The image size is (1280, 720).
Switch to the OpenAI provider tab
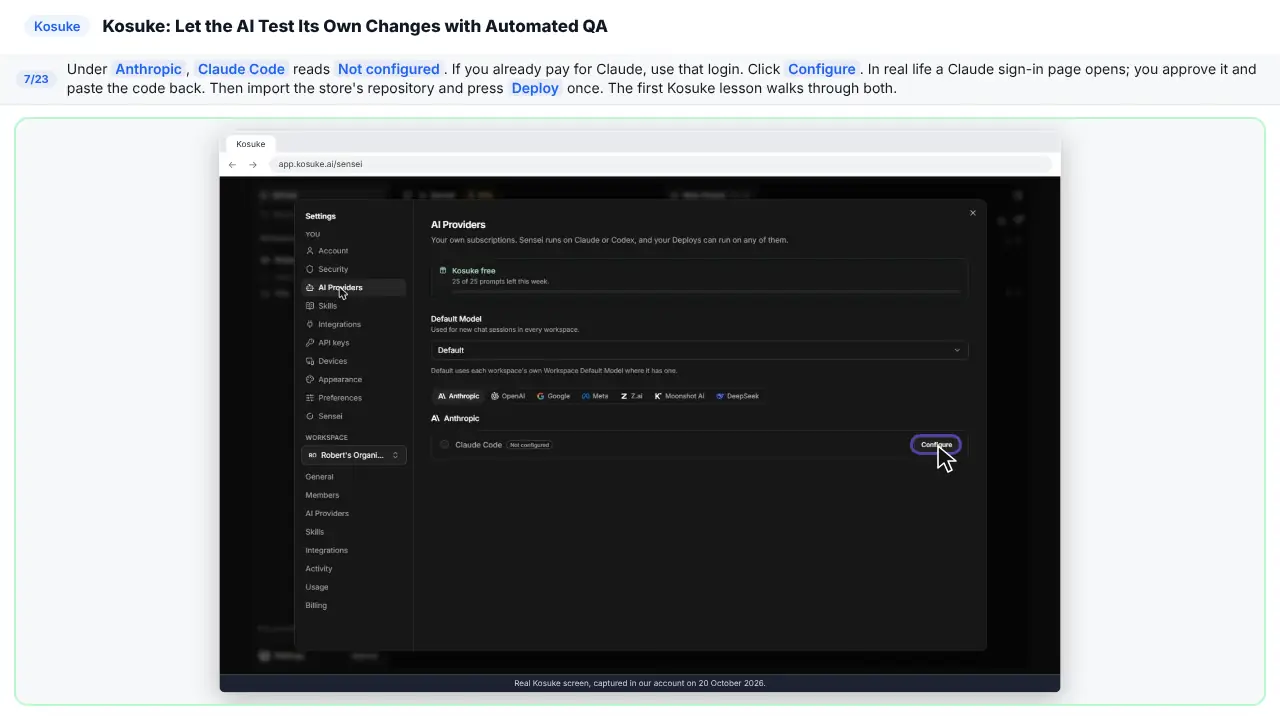coord(508,396)
